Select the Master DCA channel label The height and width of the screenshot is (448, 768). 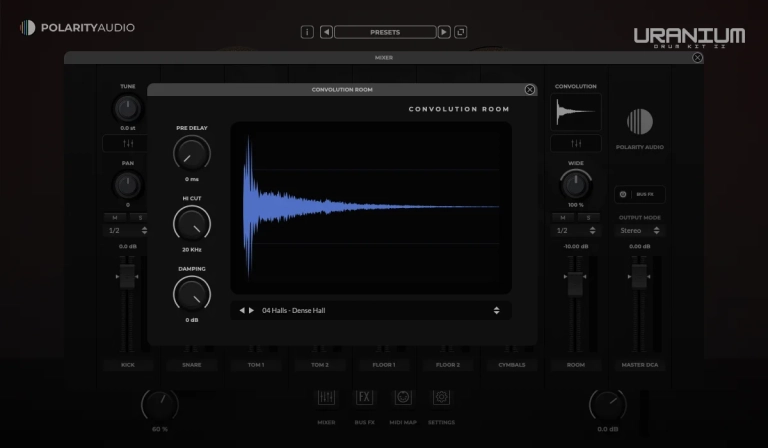click(640, 365)
